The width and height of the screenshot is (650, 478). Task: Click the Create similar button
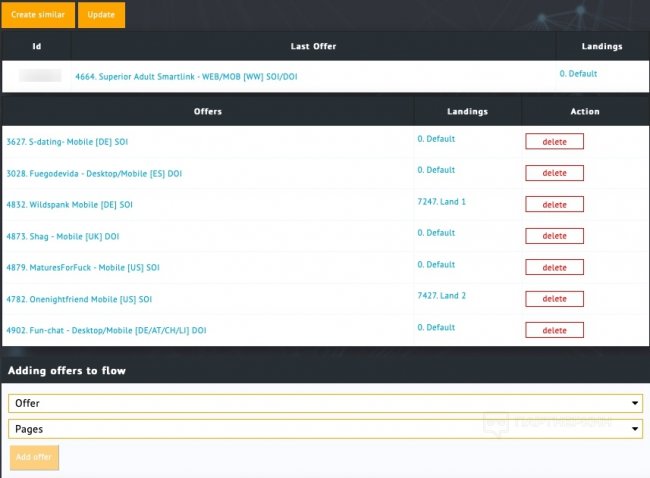pos(38,15)
